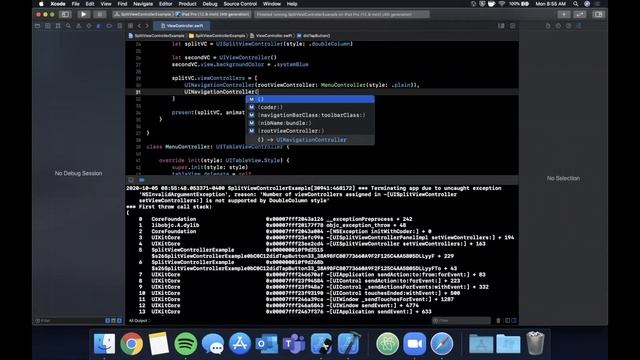Open the Project navigator folder icon
This screenshot has width=640, height=360.
(38, 26)
